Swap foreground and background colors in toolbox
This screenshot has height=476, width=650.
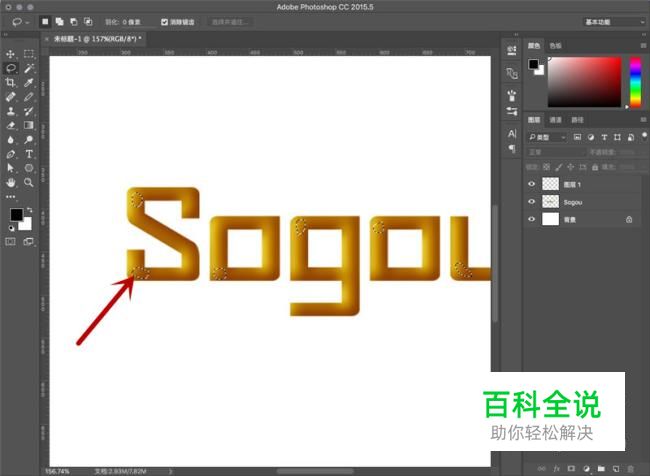pos(29,211)
